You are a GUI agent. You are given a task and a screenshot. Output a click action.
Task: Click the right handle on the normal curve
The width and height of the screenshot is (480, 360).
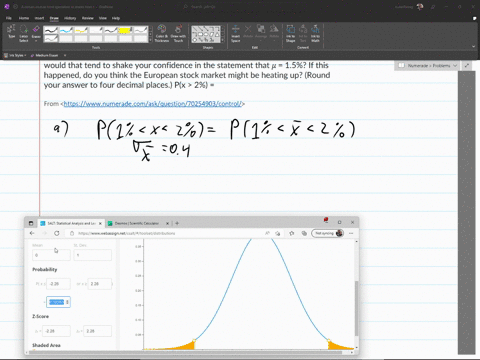329,340
